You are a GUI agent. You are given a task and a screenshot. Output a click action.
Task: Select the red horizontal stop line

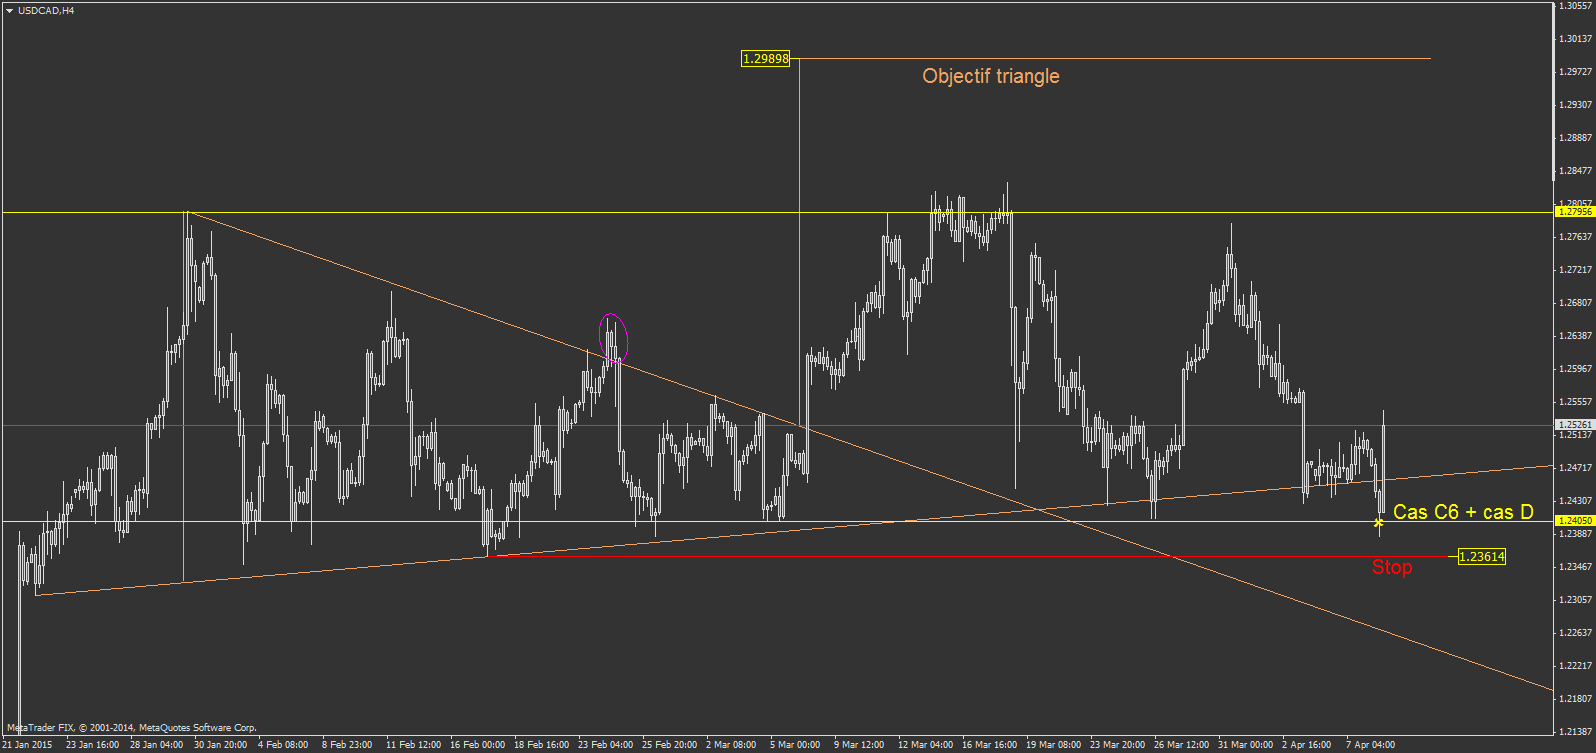click(970, 556)
